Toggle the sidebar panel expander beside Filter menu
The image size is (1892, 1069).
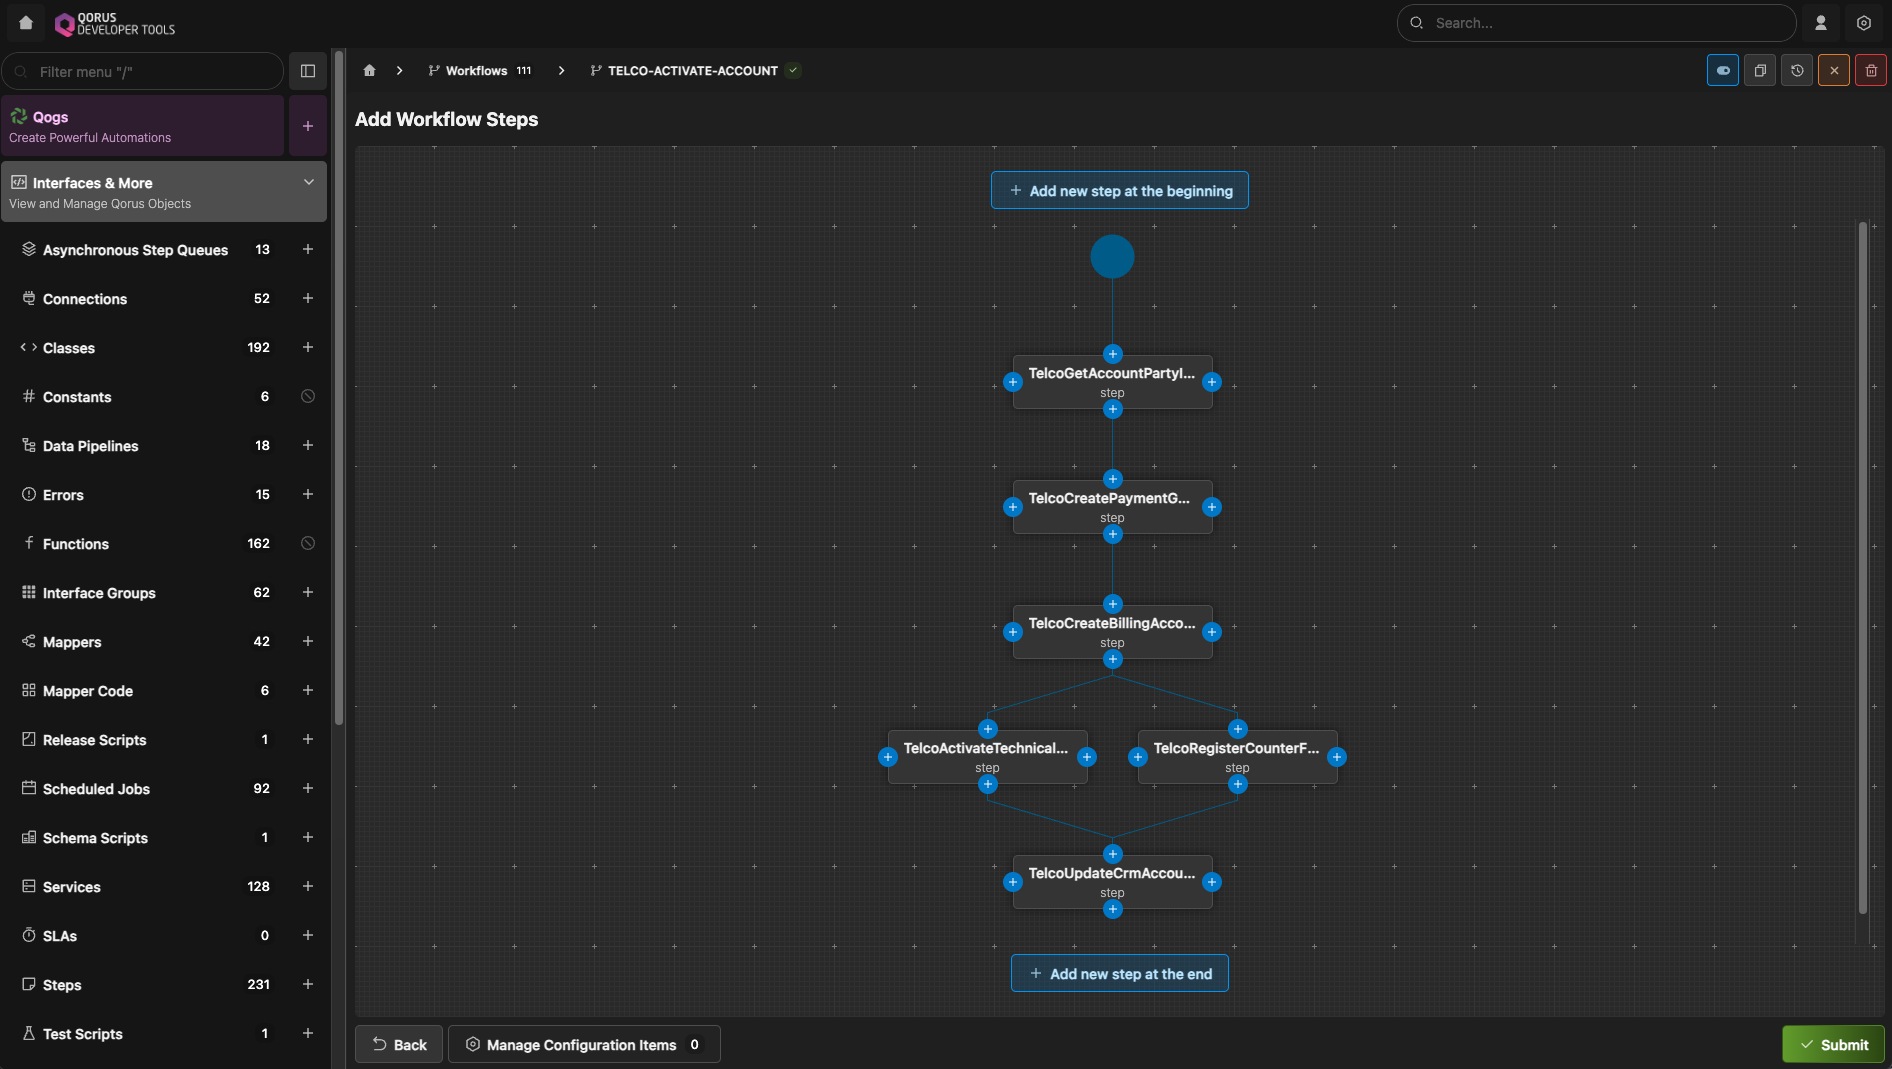click(307, 71)
